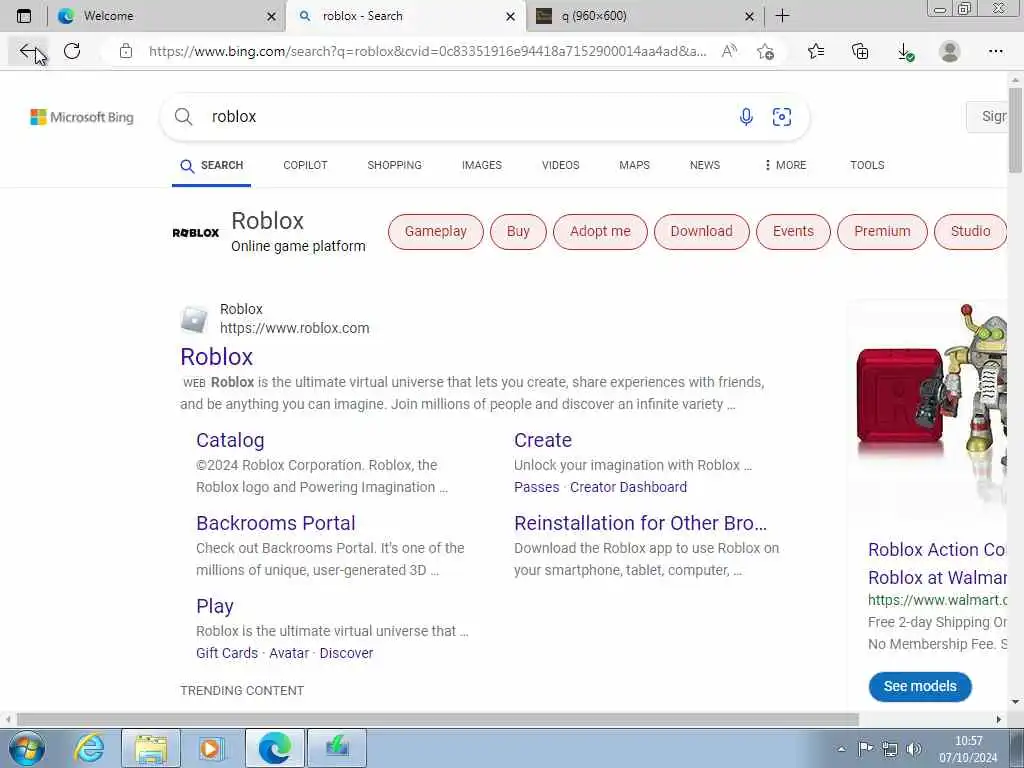Click the Events chip
This screenshot has width=1024, height=768.
pos(793,232)
